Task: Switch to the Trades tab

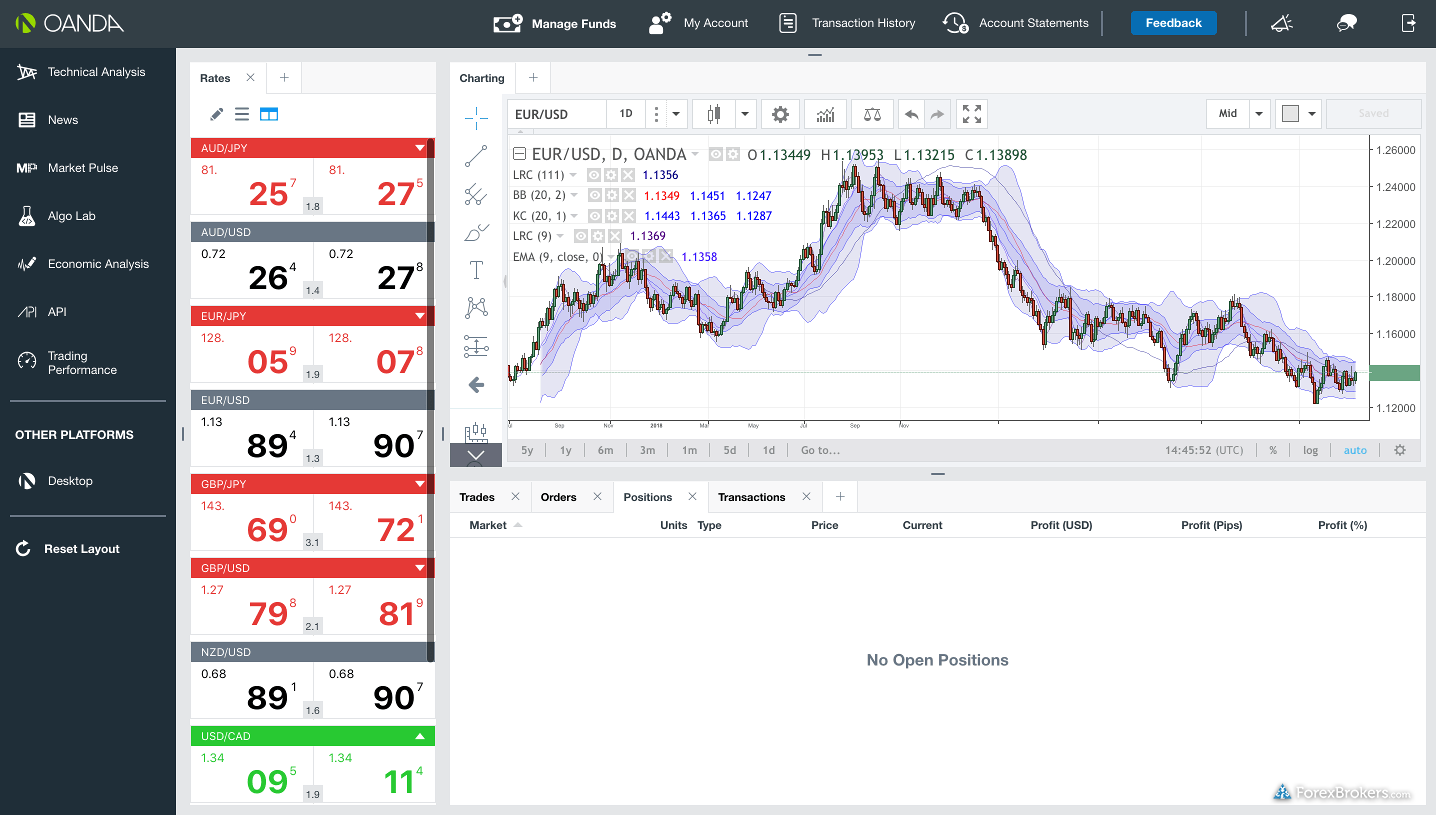Action: pyautogui.click(x=477, y=497)
